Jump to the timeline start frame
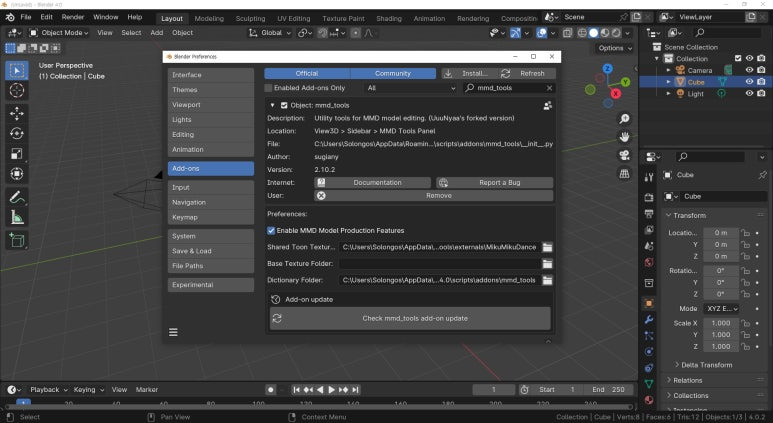 [x=296, y=389]
